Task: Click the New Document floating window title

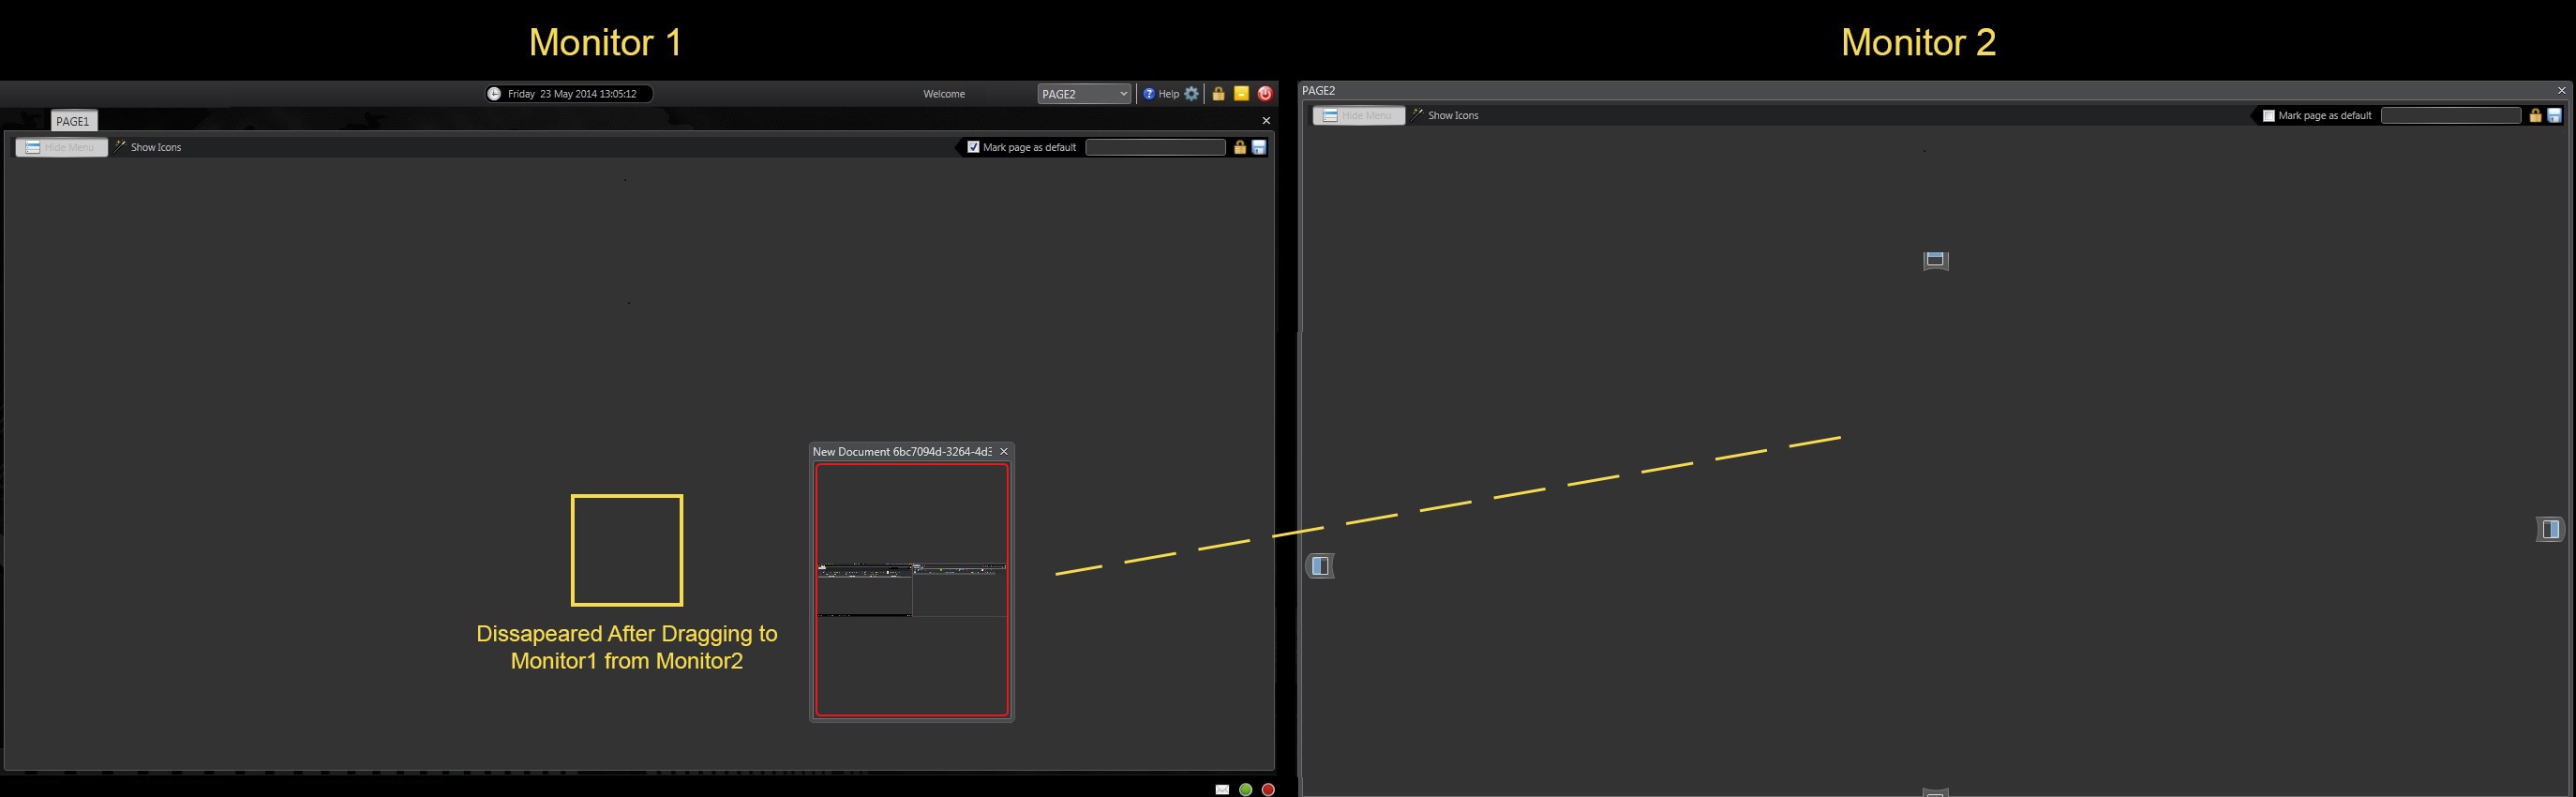Action: coord(902,452)
